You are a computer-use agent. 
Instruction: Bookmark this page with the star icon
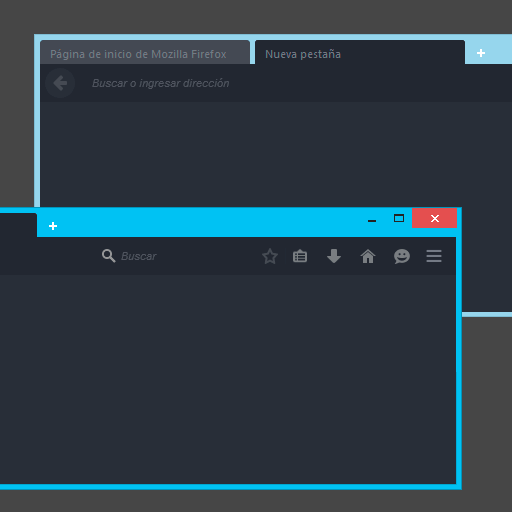(270, 256)
